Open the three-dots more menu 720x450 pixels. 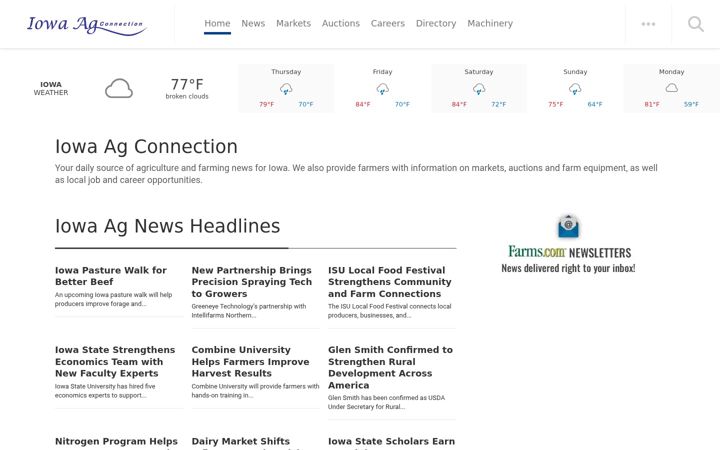(x=648, y=24)
